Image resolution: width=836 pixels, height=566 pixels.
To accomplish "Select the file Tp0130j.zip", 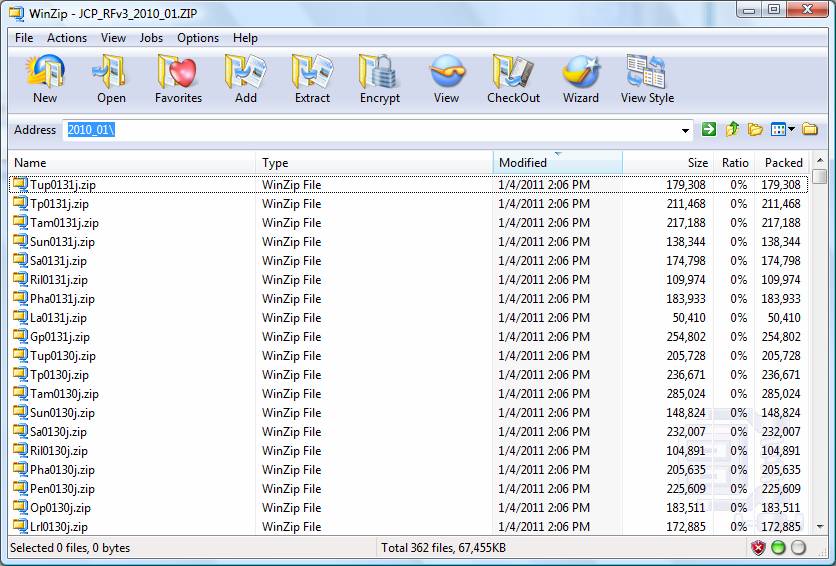I will (59, 375).
